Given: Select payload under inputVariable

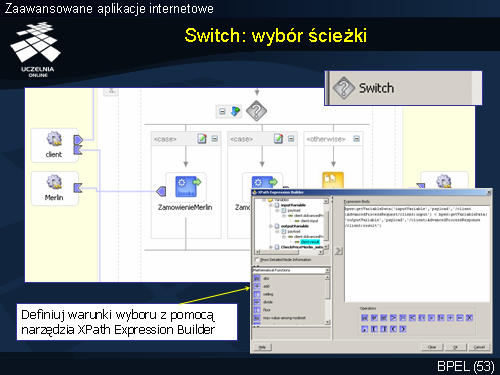Looking at the screenshot, I should click(x=294, y=210).
